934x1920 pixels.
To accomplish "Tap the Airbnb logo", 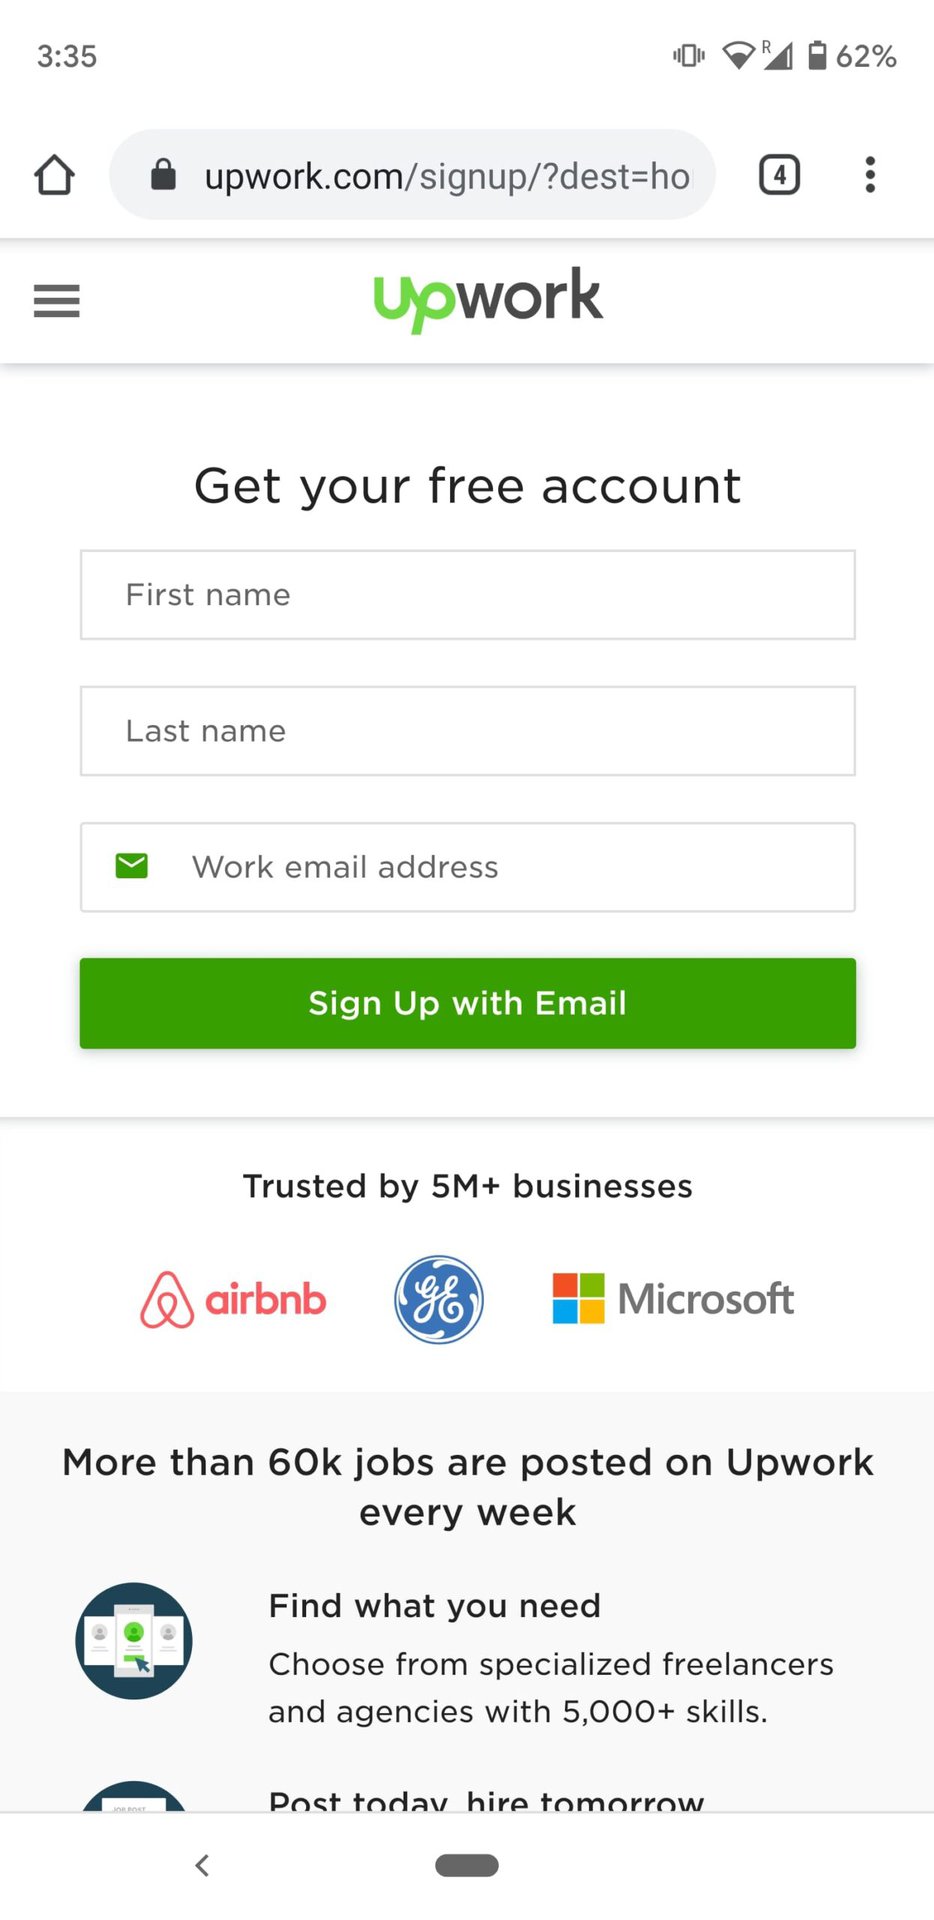I will (233, 1300).
